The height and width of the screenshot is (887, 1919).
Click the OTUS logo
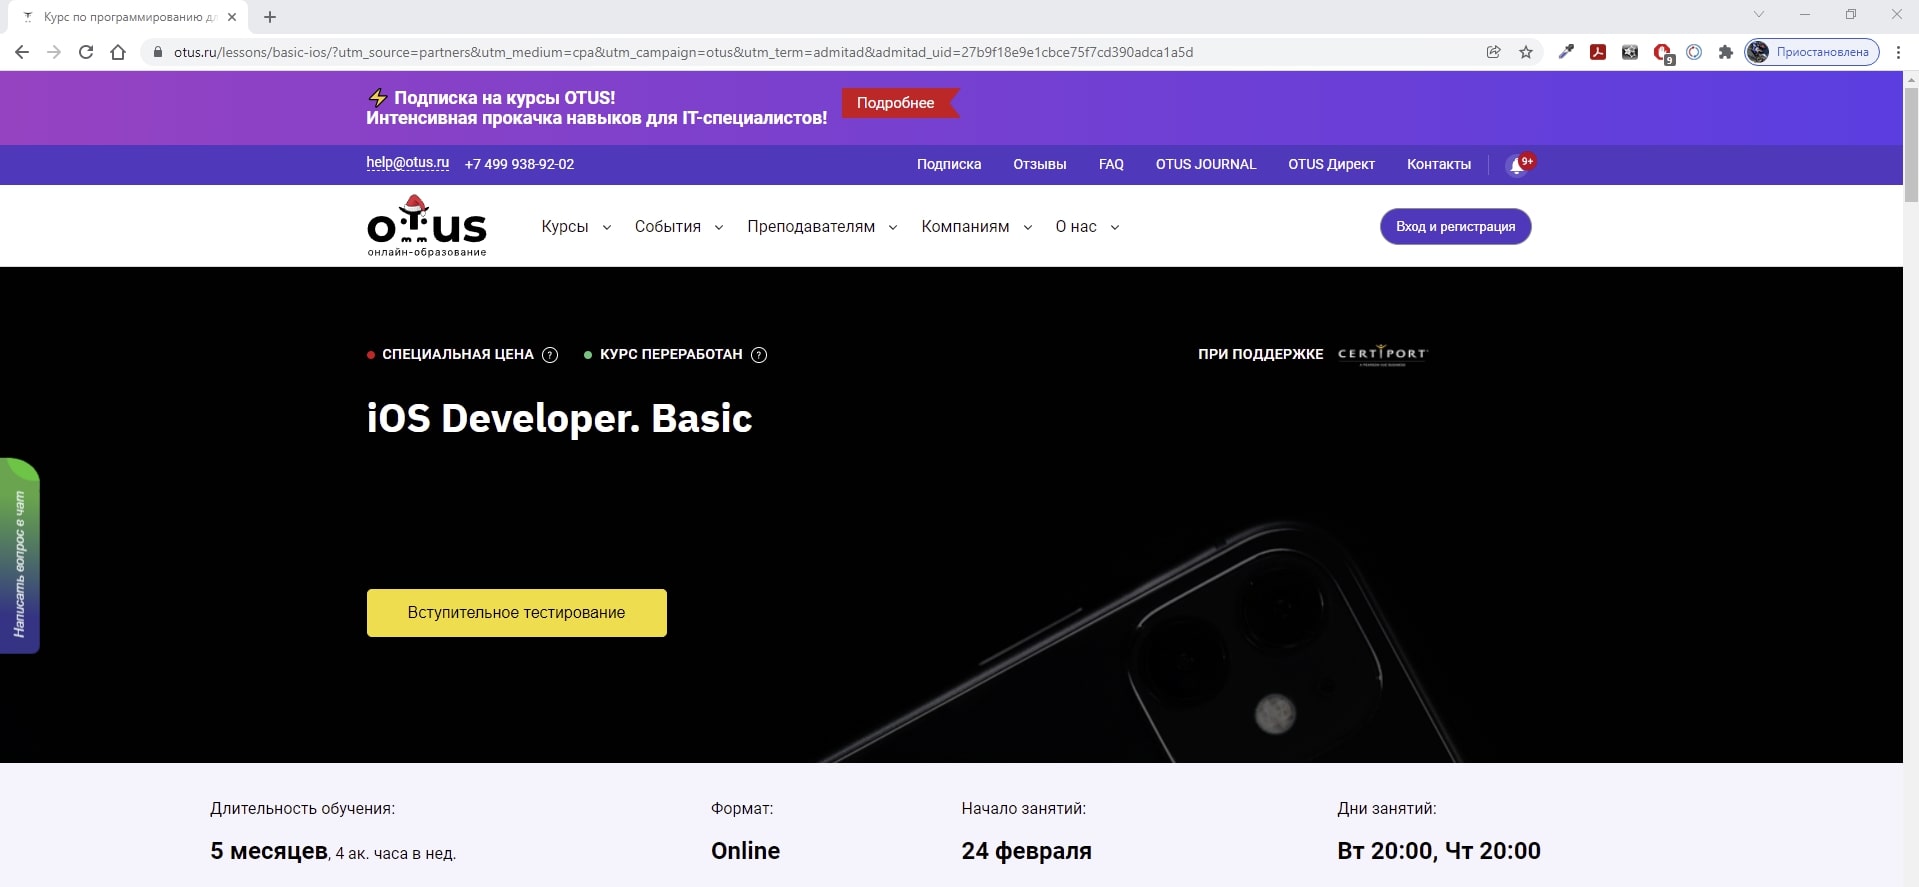tap(427, 226)
